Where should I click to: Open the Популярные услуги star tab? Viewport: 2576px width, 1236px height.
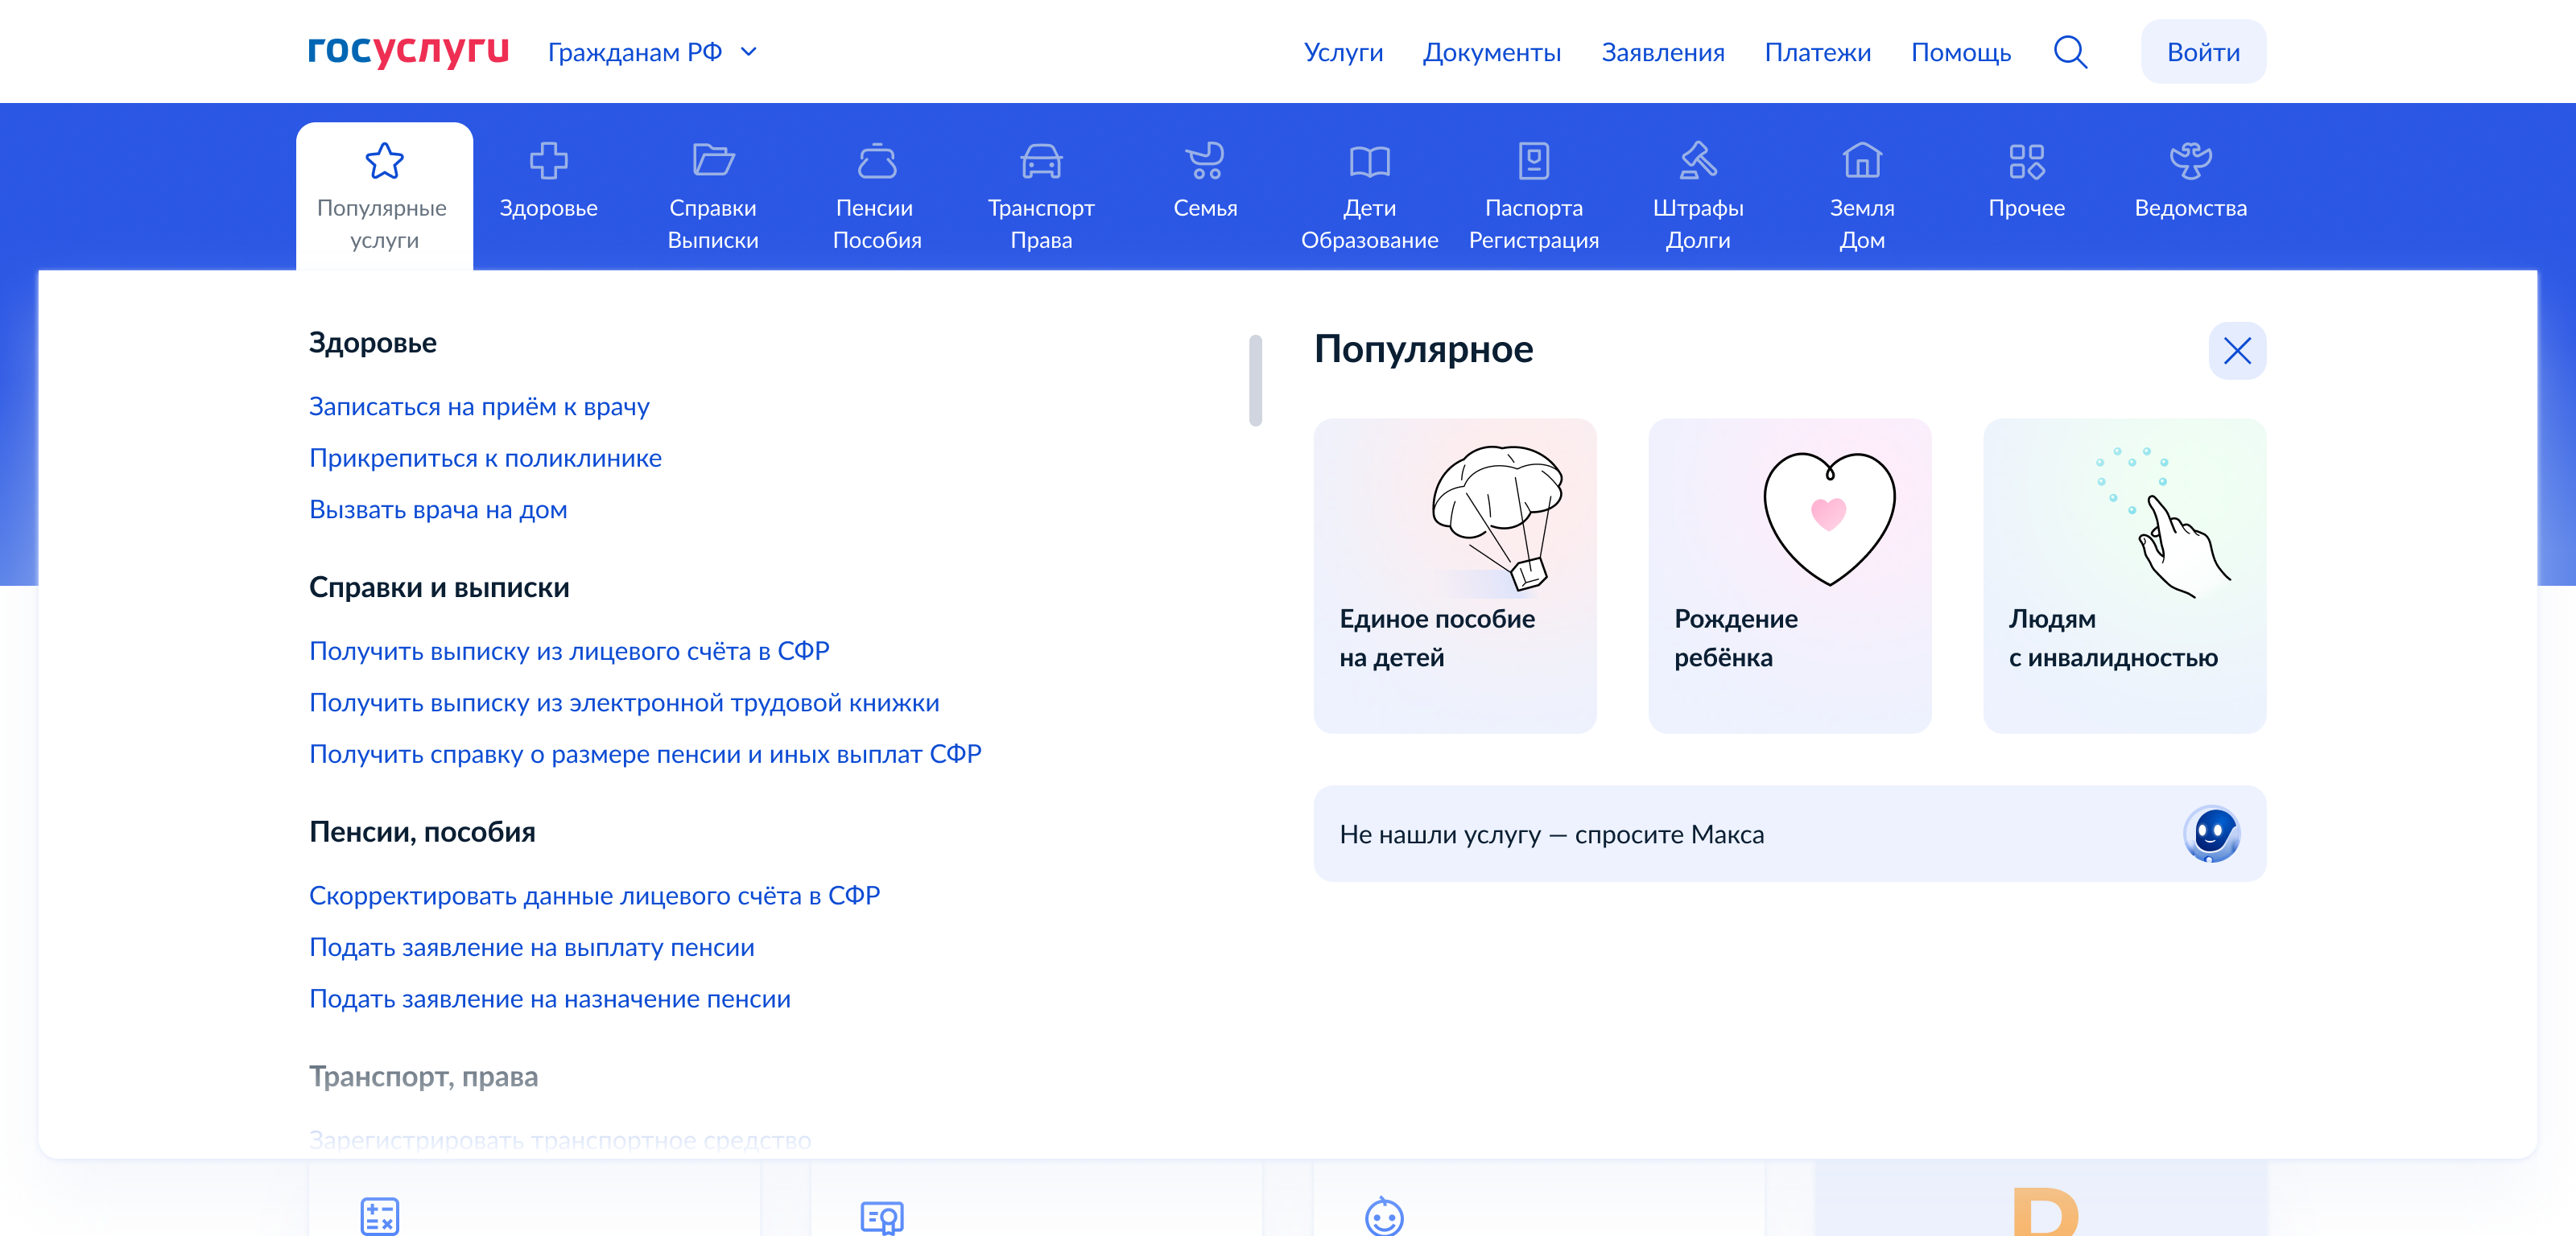click(384, 196)
